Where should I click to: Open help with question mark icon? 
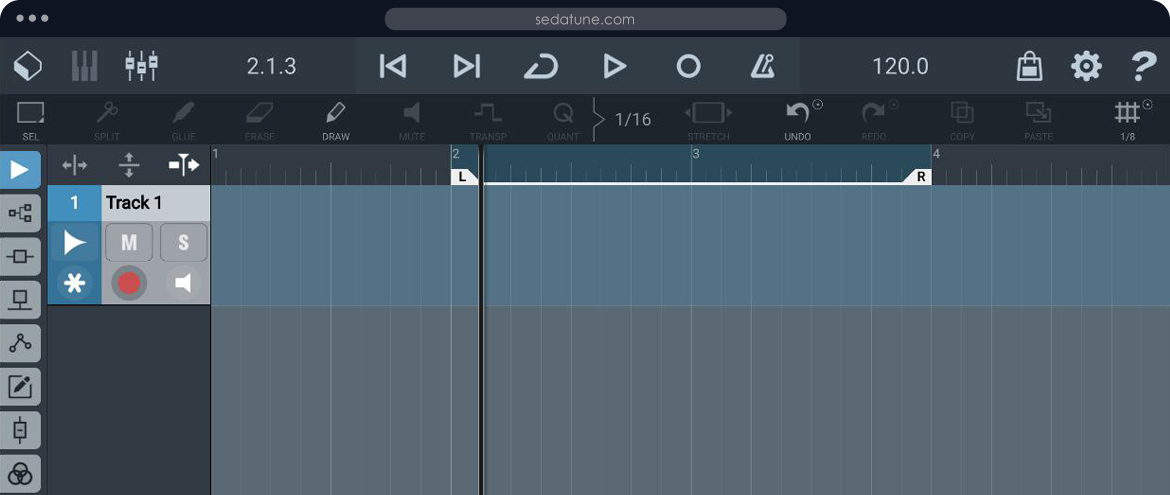(1143, 66)
